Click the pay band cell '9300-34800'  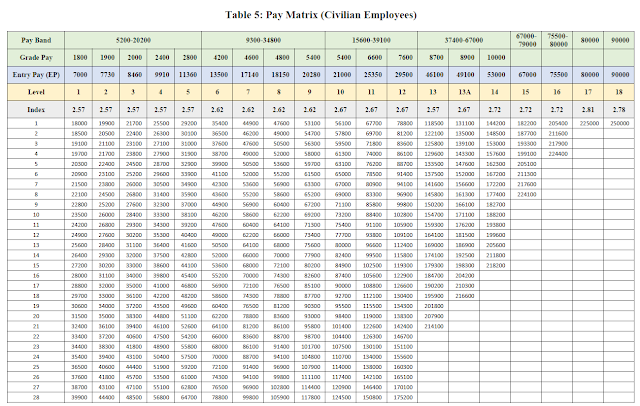tap(263, 40)
